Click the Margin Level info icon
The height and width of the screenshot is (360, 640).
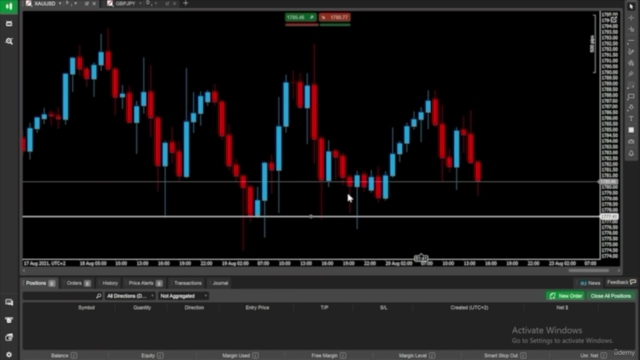click(x=432, y=356)
